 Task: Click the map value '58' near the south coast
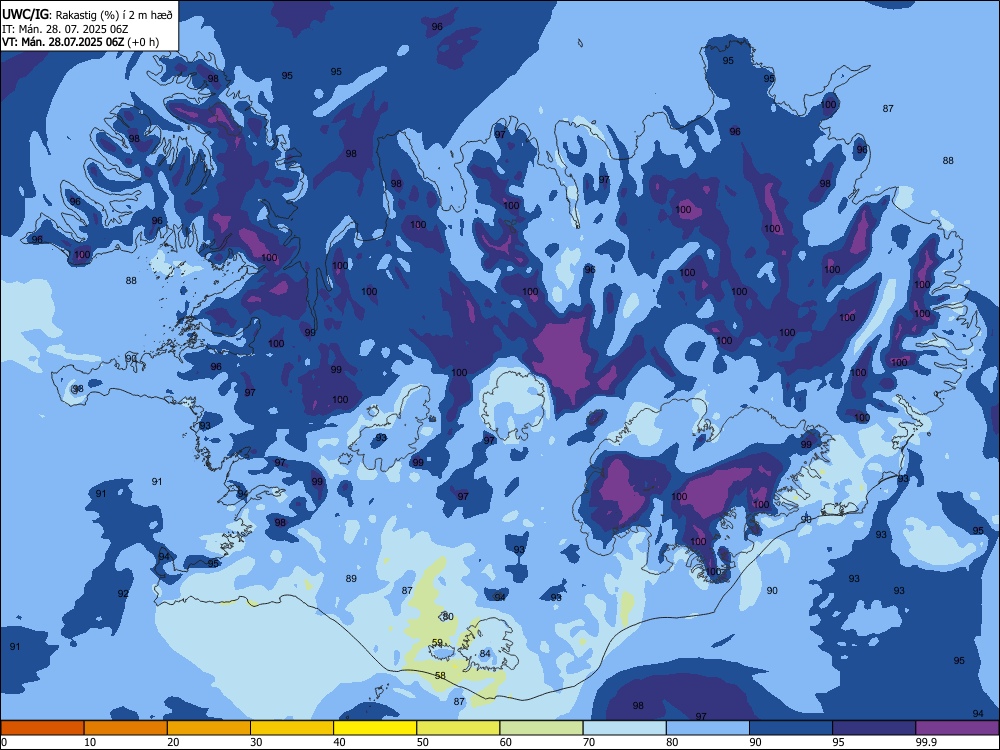coord(440,675)
